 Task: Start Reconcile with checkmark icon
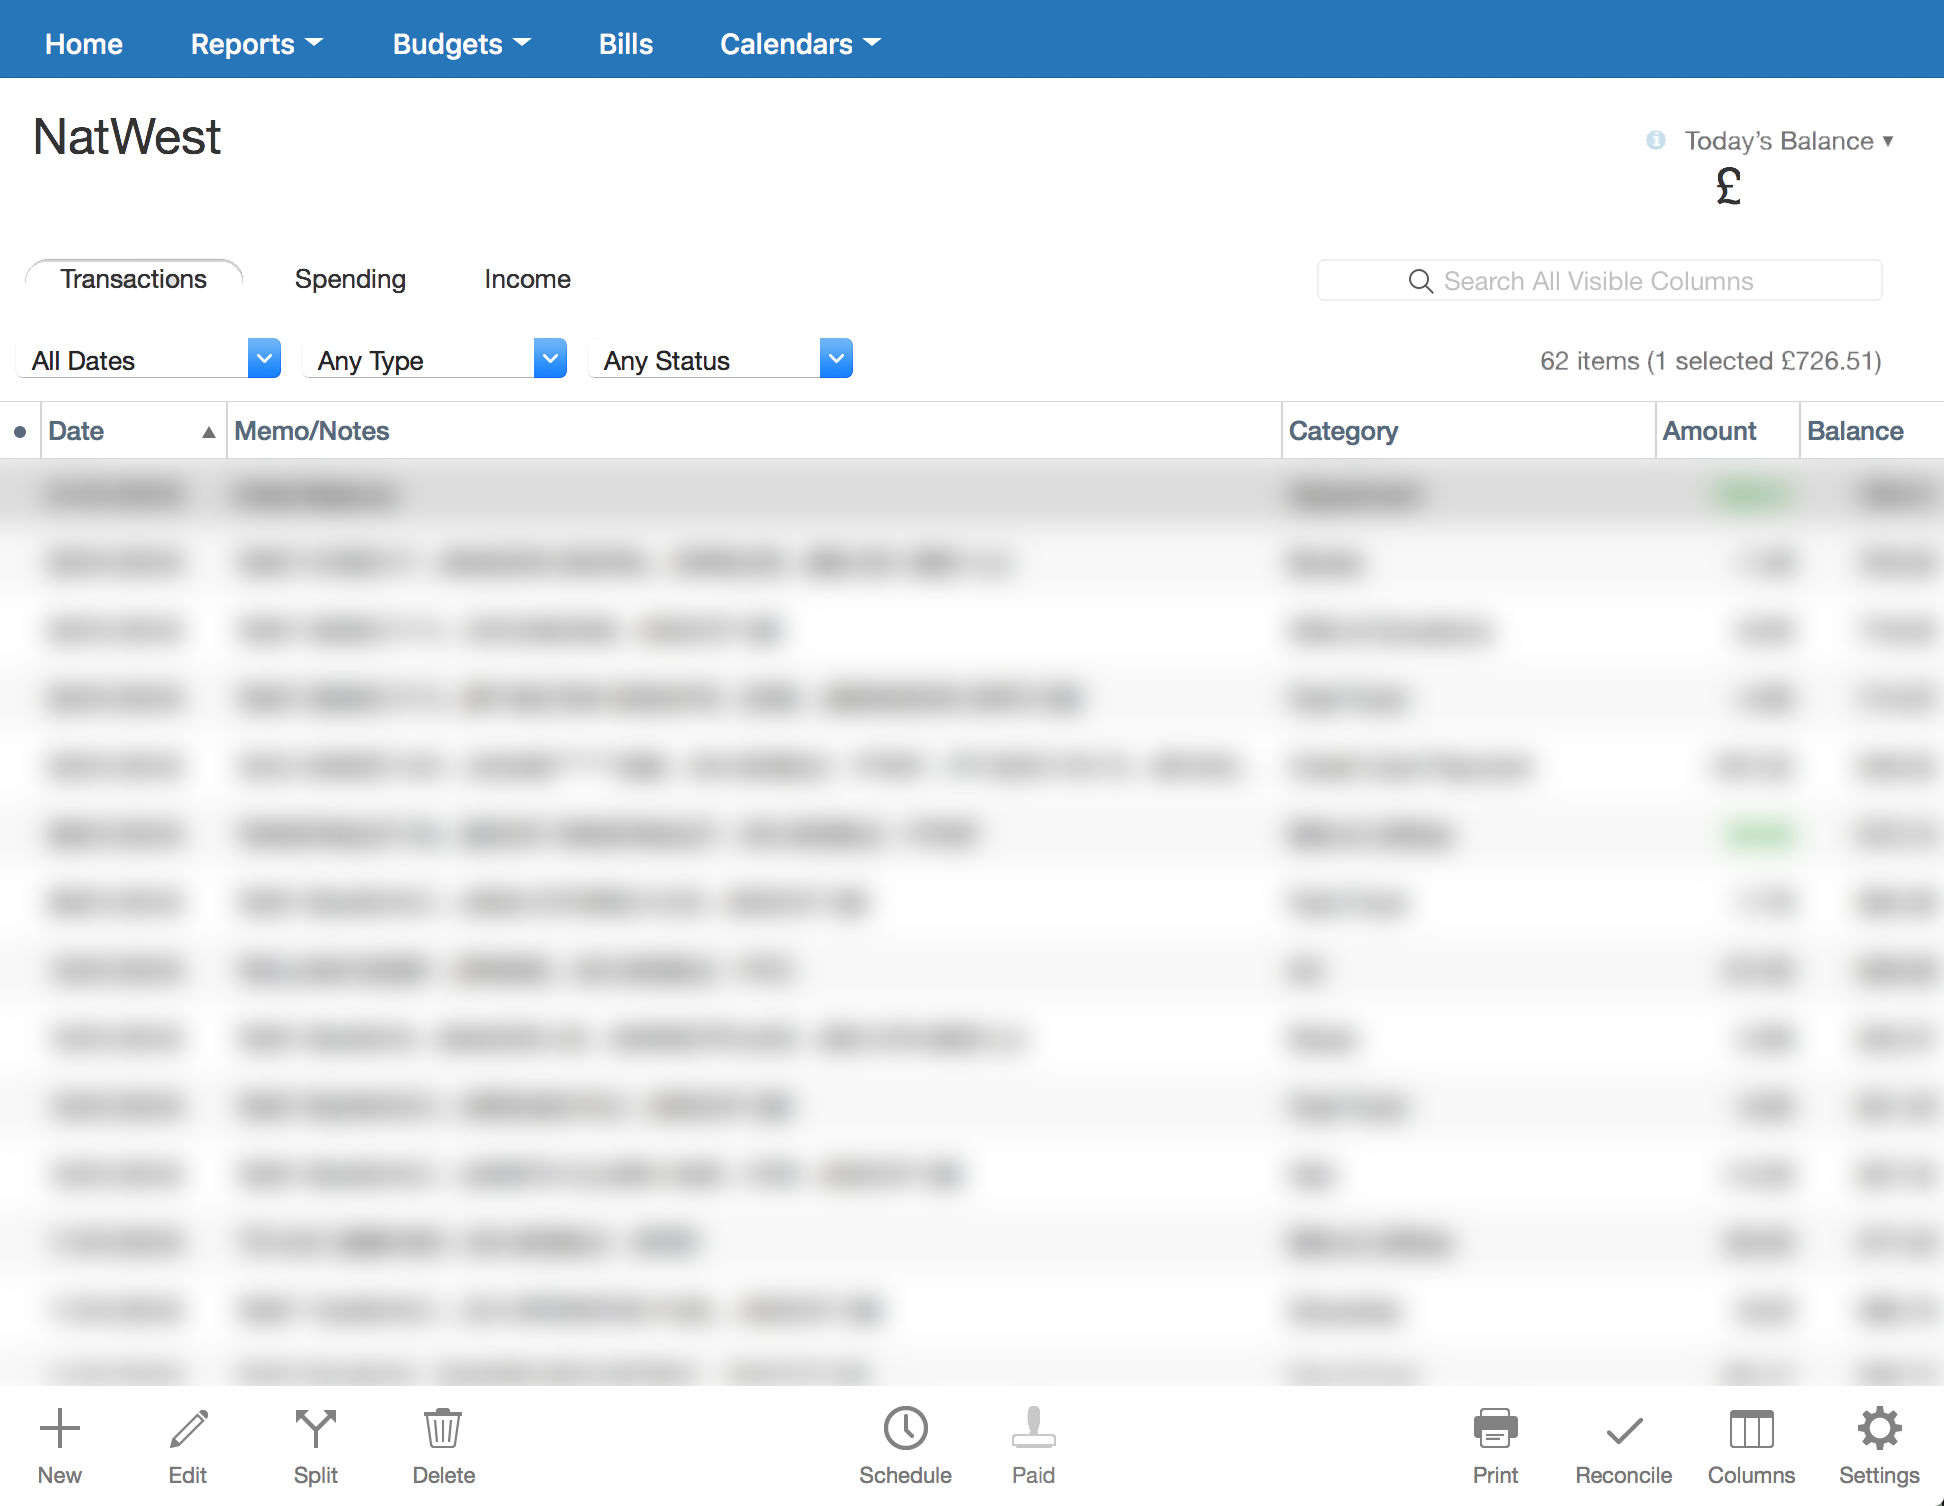[1624, 1431]
